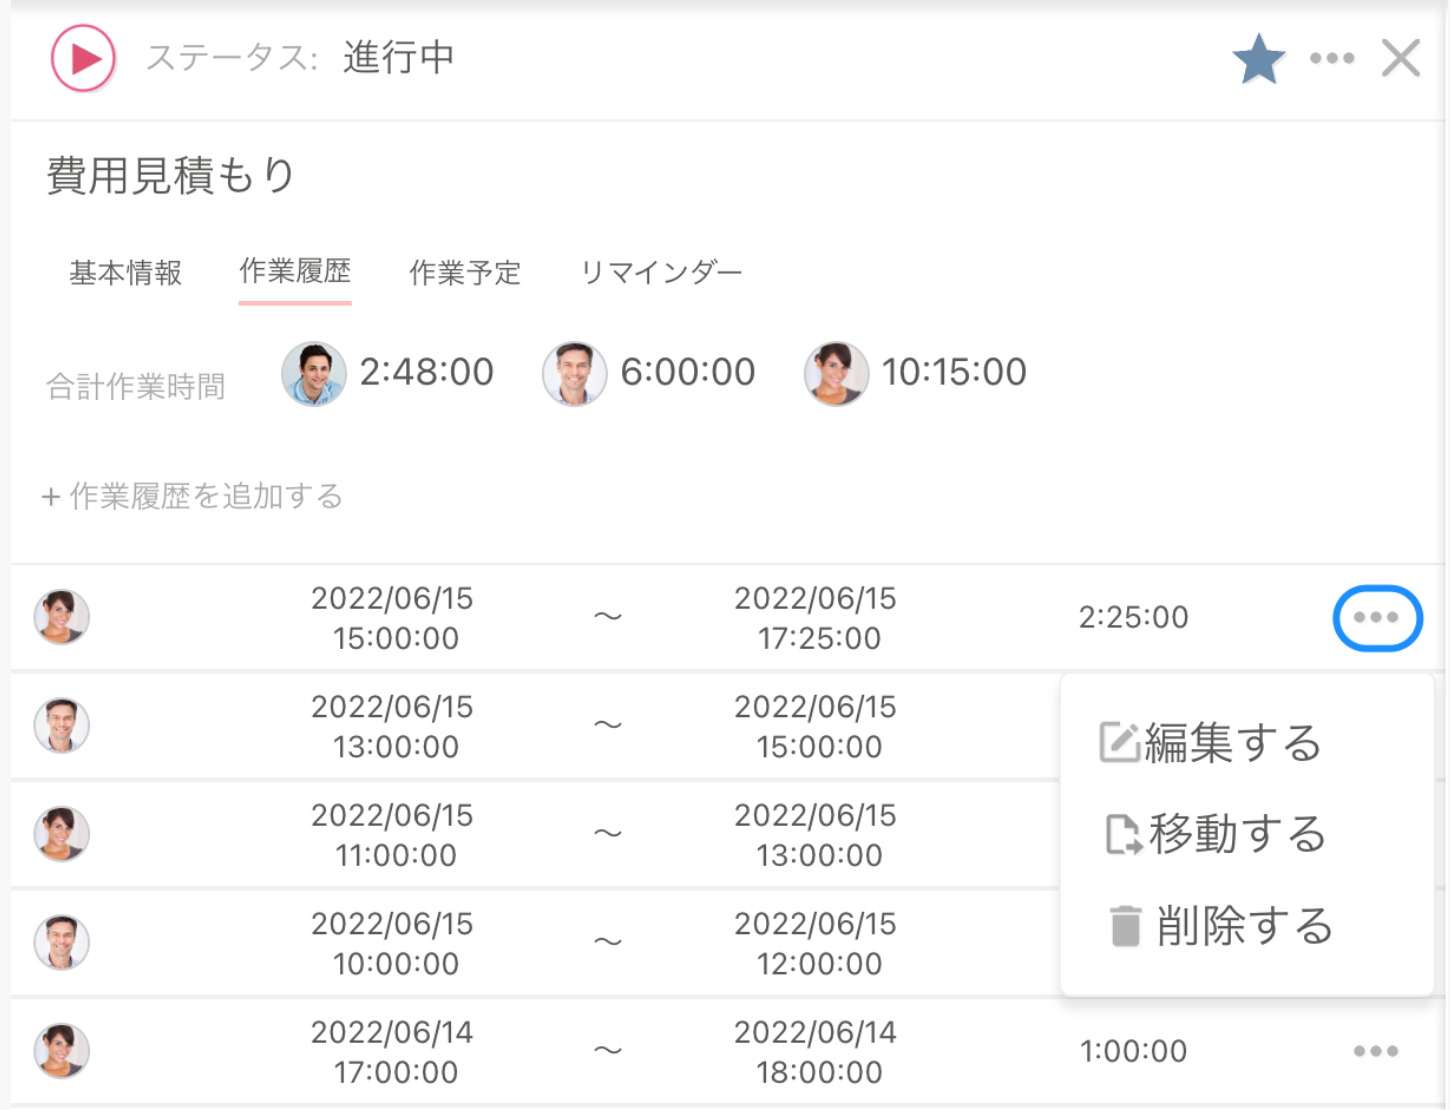Click the highlighted blue ellipsis on 2:25:00 entry
The width and height of the screenshot is (1450, 1110).
pyautogui.click(x=1378, y=618)
